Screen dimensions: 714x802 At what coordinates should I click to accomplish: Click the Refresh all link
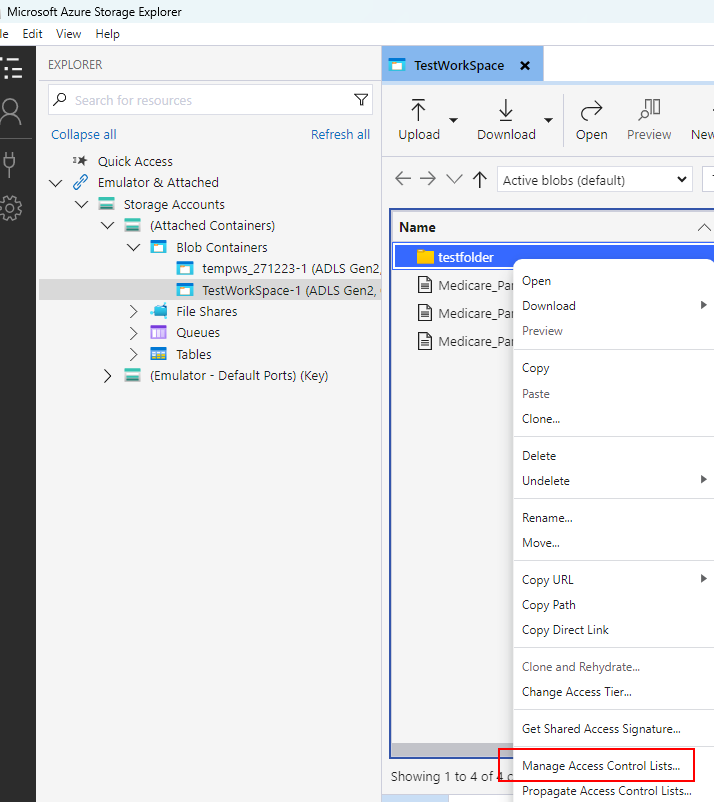pyautogui.click(x=340, y=135)
